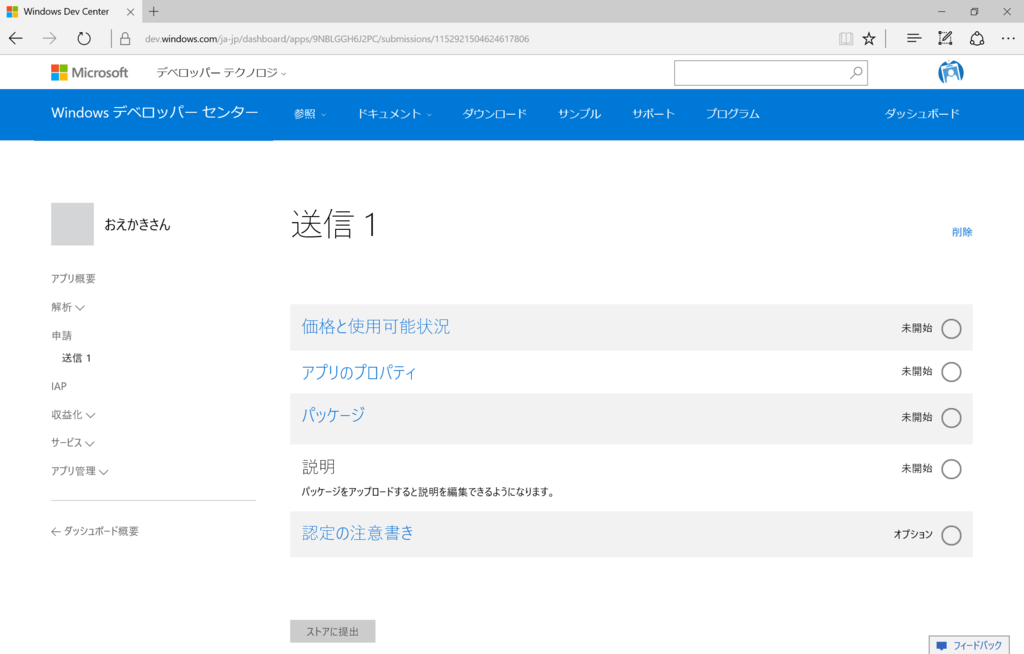Open Reading view book icon
The height and width of the screenshot is (654, 1024).
click(x=846, y=39)
